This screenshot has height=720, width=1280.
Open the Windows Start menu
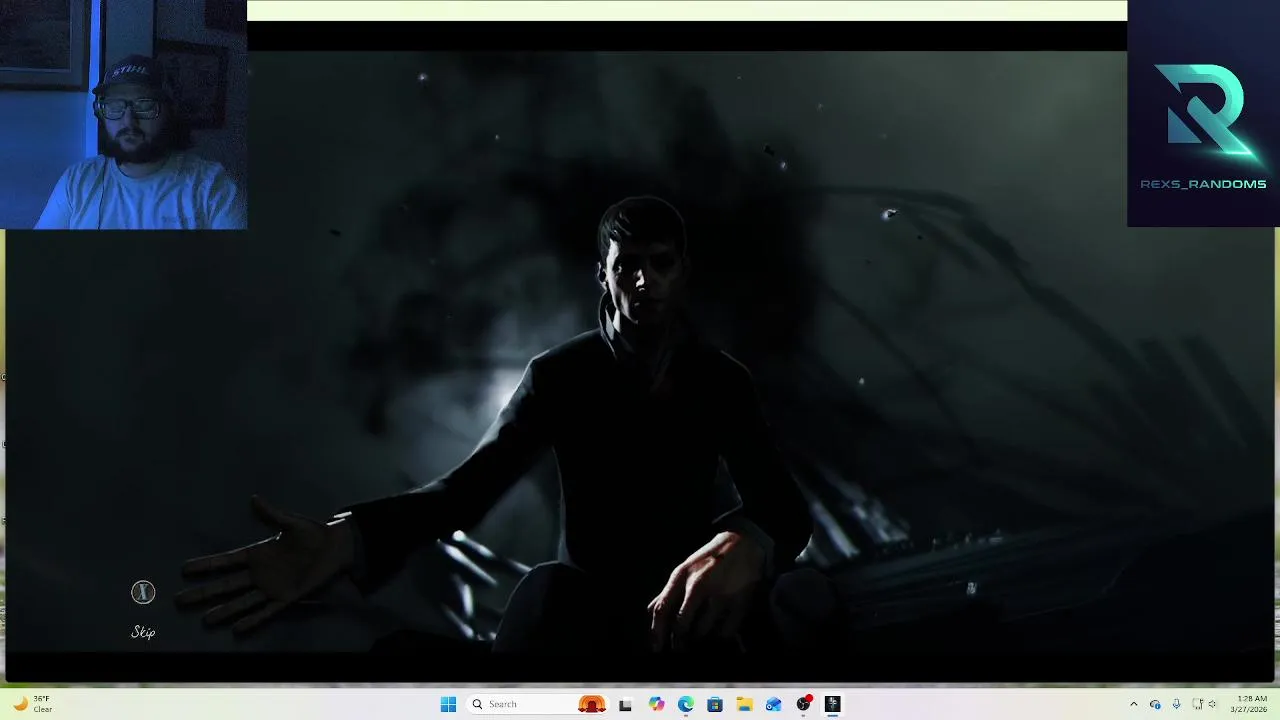448,704
